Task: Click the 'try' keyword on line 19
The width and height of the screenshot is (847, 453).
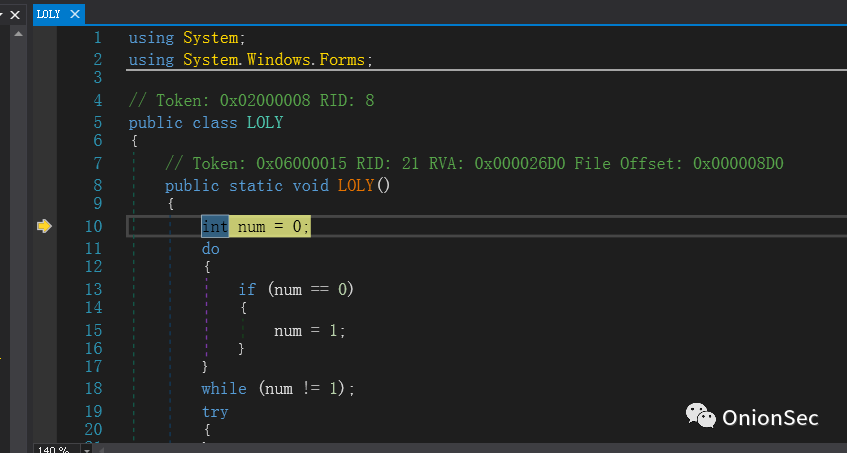Action: pos(215,412)
